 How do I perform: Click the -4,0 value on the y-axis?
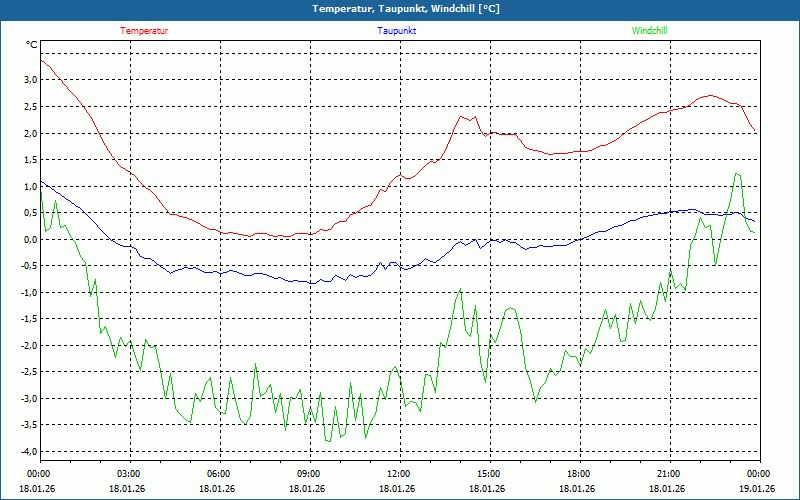27,452
